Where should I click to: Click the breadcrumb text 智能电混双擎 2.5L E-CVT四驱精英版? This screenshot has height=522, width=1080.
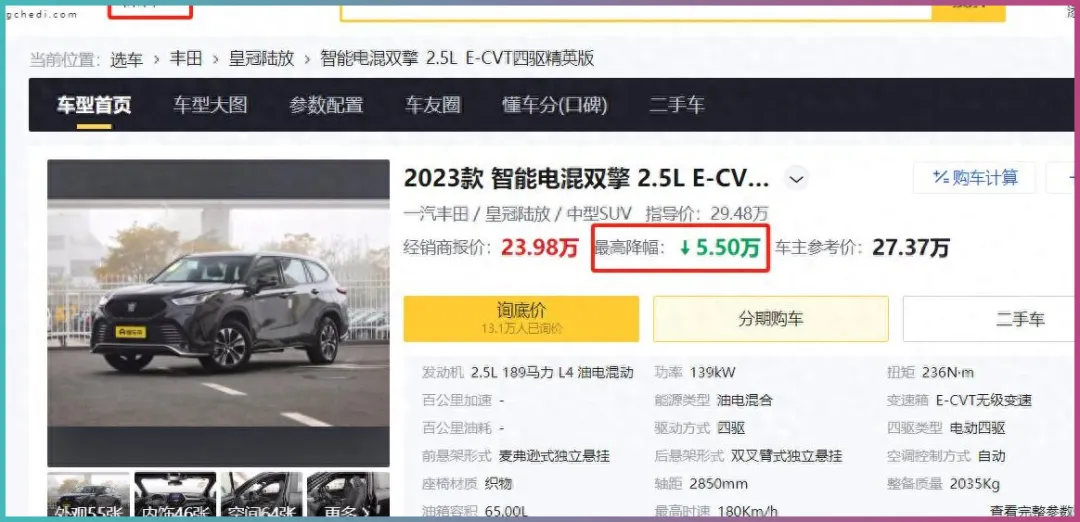coord(457,59)
